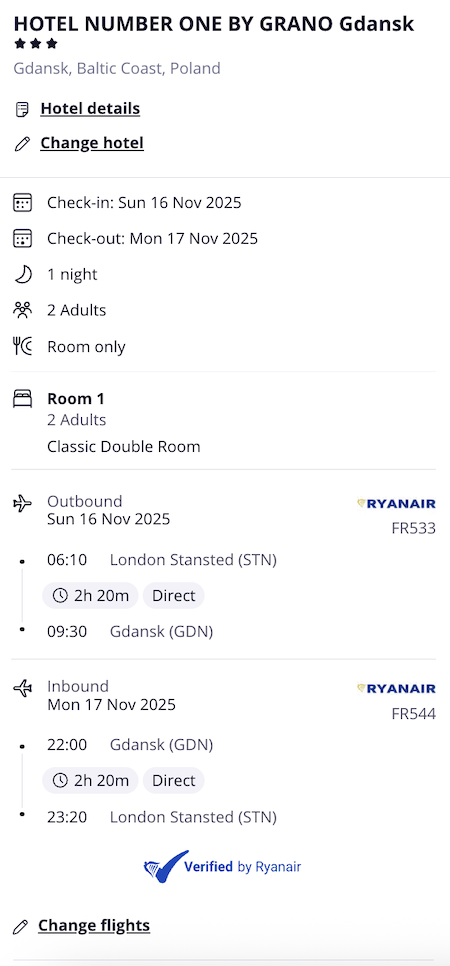Click the Ryanair logo on inbound flight
Viewport: 450px width, 966px height.
[396, 689]
